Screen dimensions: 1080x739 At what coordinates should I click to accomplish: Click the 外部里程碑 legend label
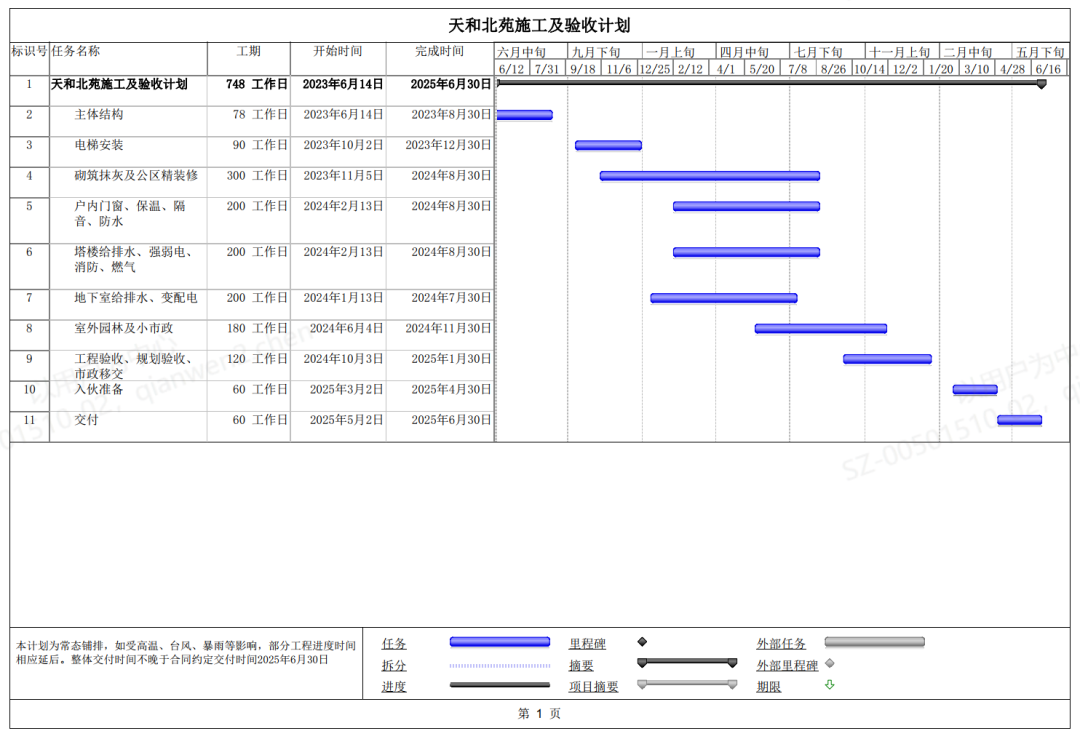coord(787,666)
